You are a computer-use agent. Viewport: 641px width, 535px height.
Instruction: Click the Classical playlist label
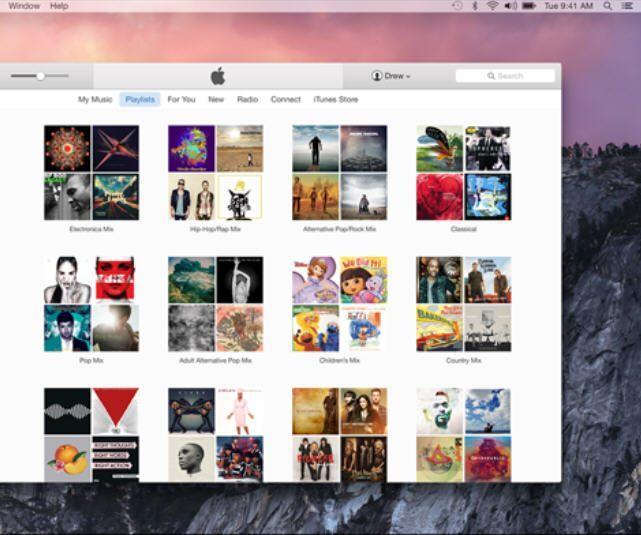[x=464, y=229]
